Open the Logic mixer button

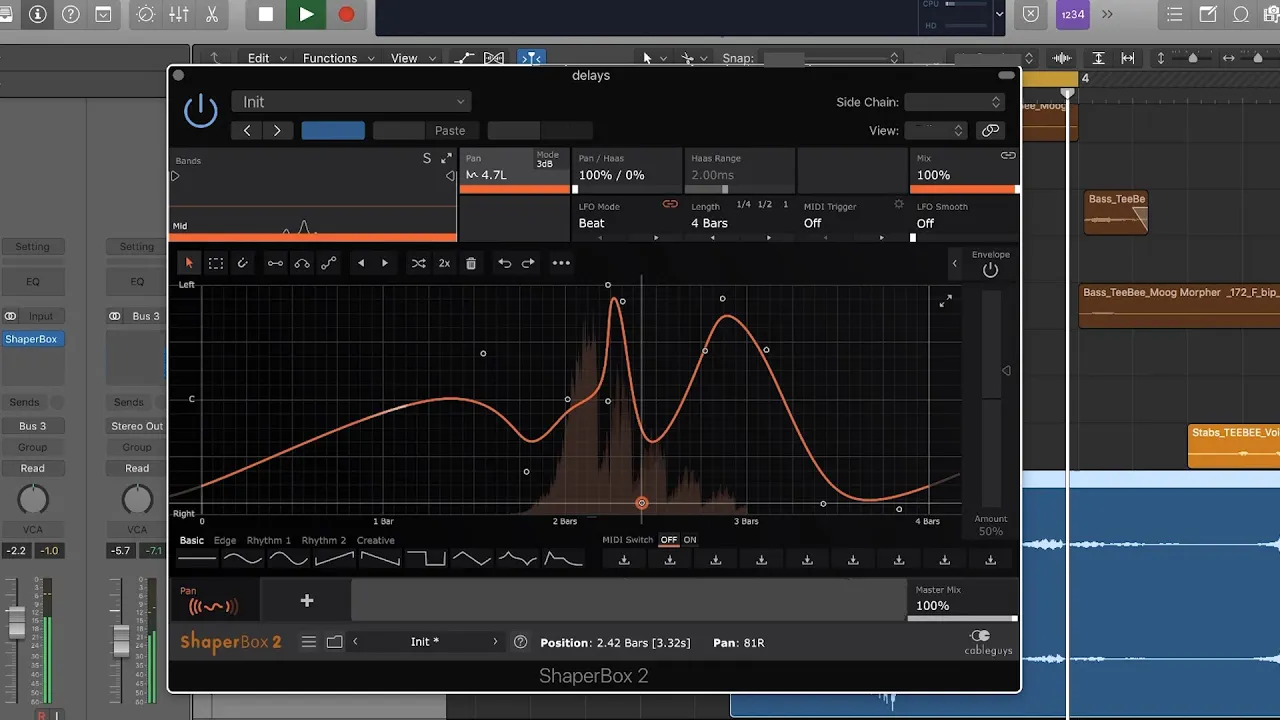179,14
